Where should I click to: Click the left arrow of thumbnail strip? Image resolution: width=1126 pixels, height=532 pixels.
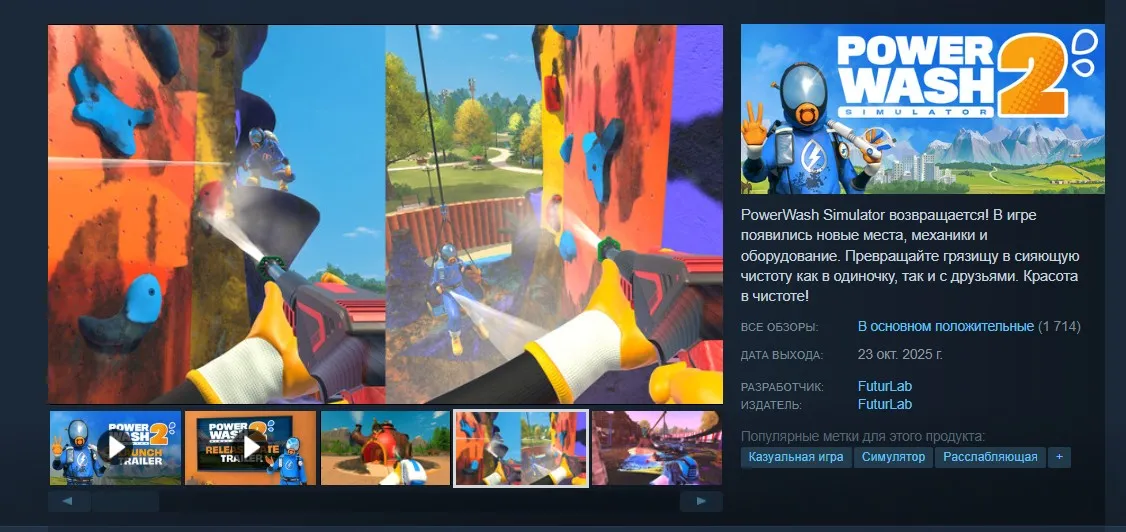tap(69, 501)
